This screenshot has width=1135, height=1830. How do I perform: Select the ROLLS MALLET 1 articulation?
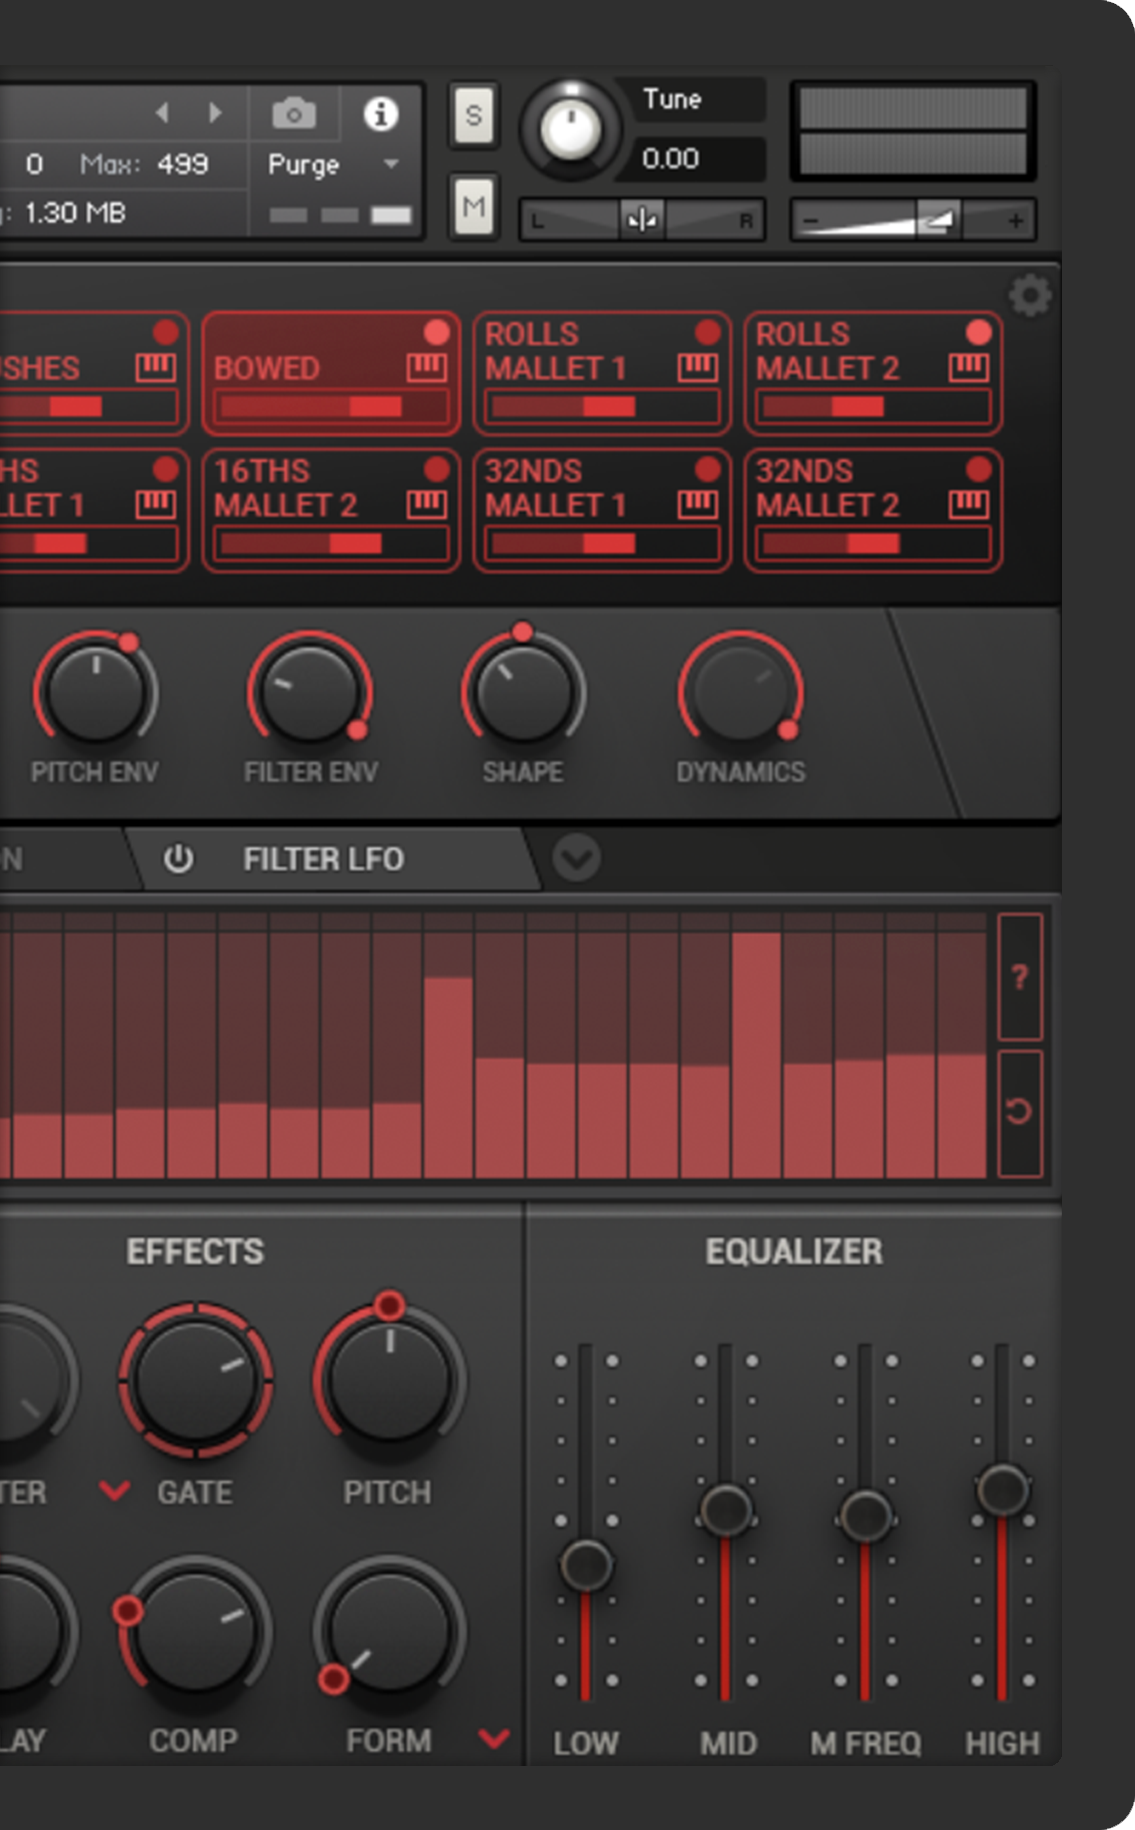[602, 373]
